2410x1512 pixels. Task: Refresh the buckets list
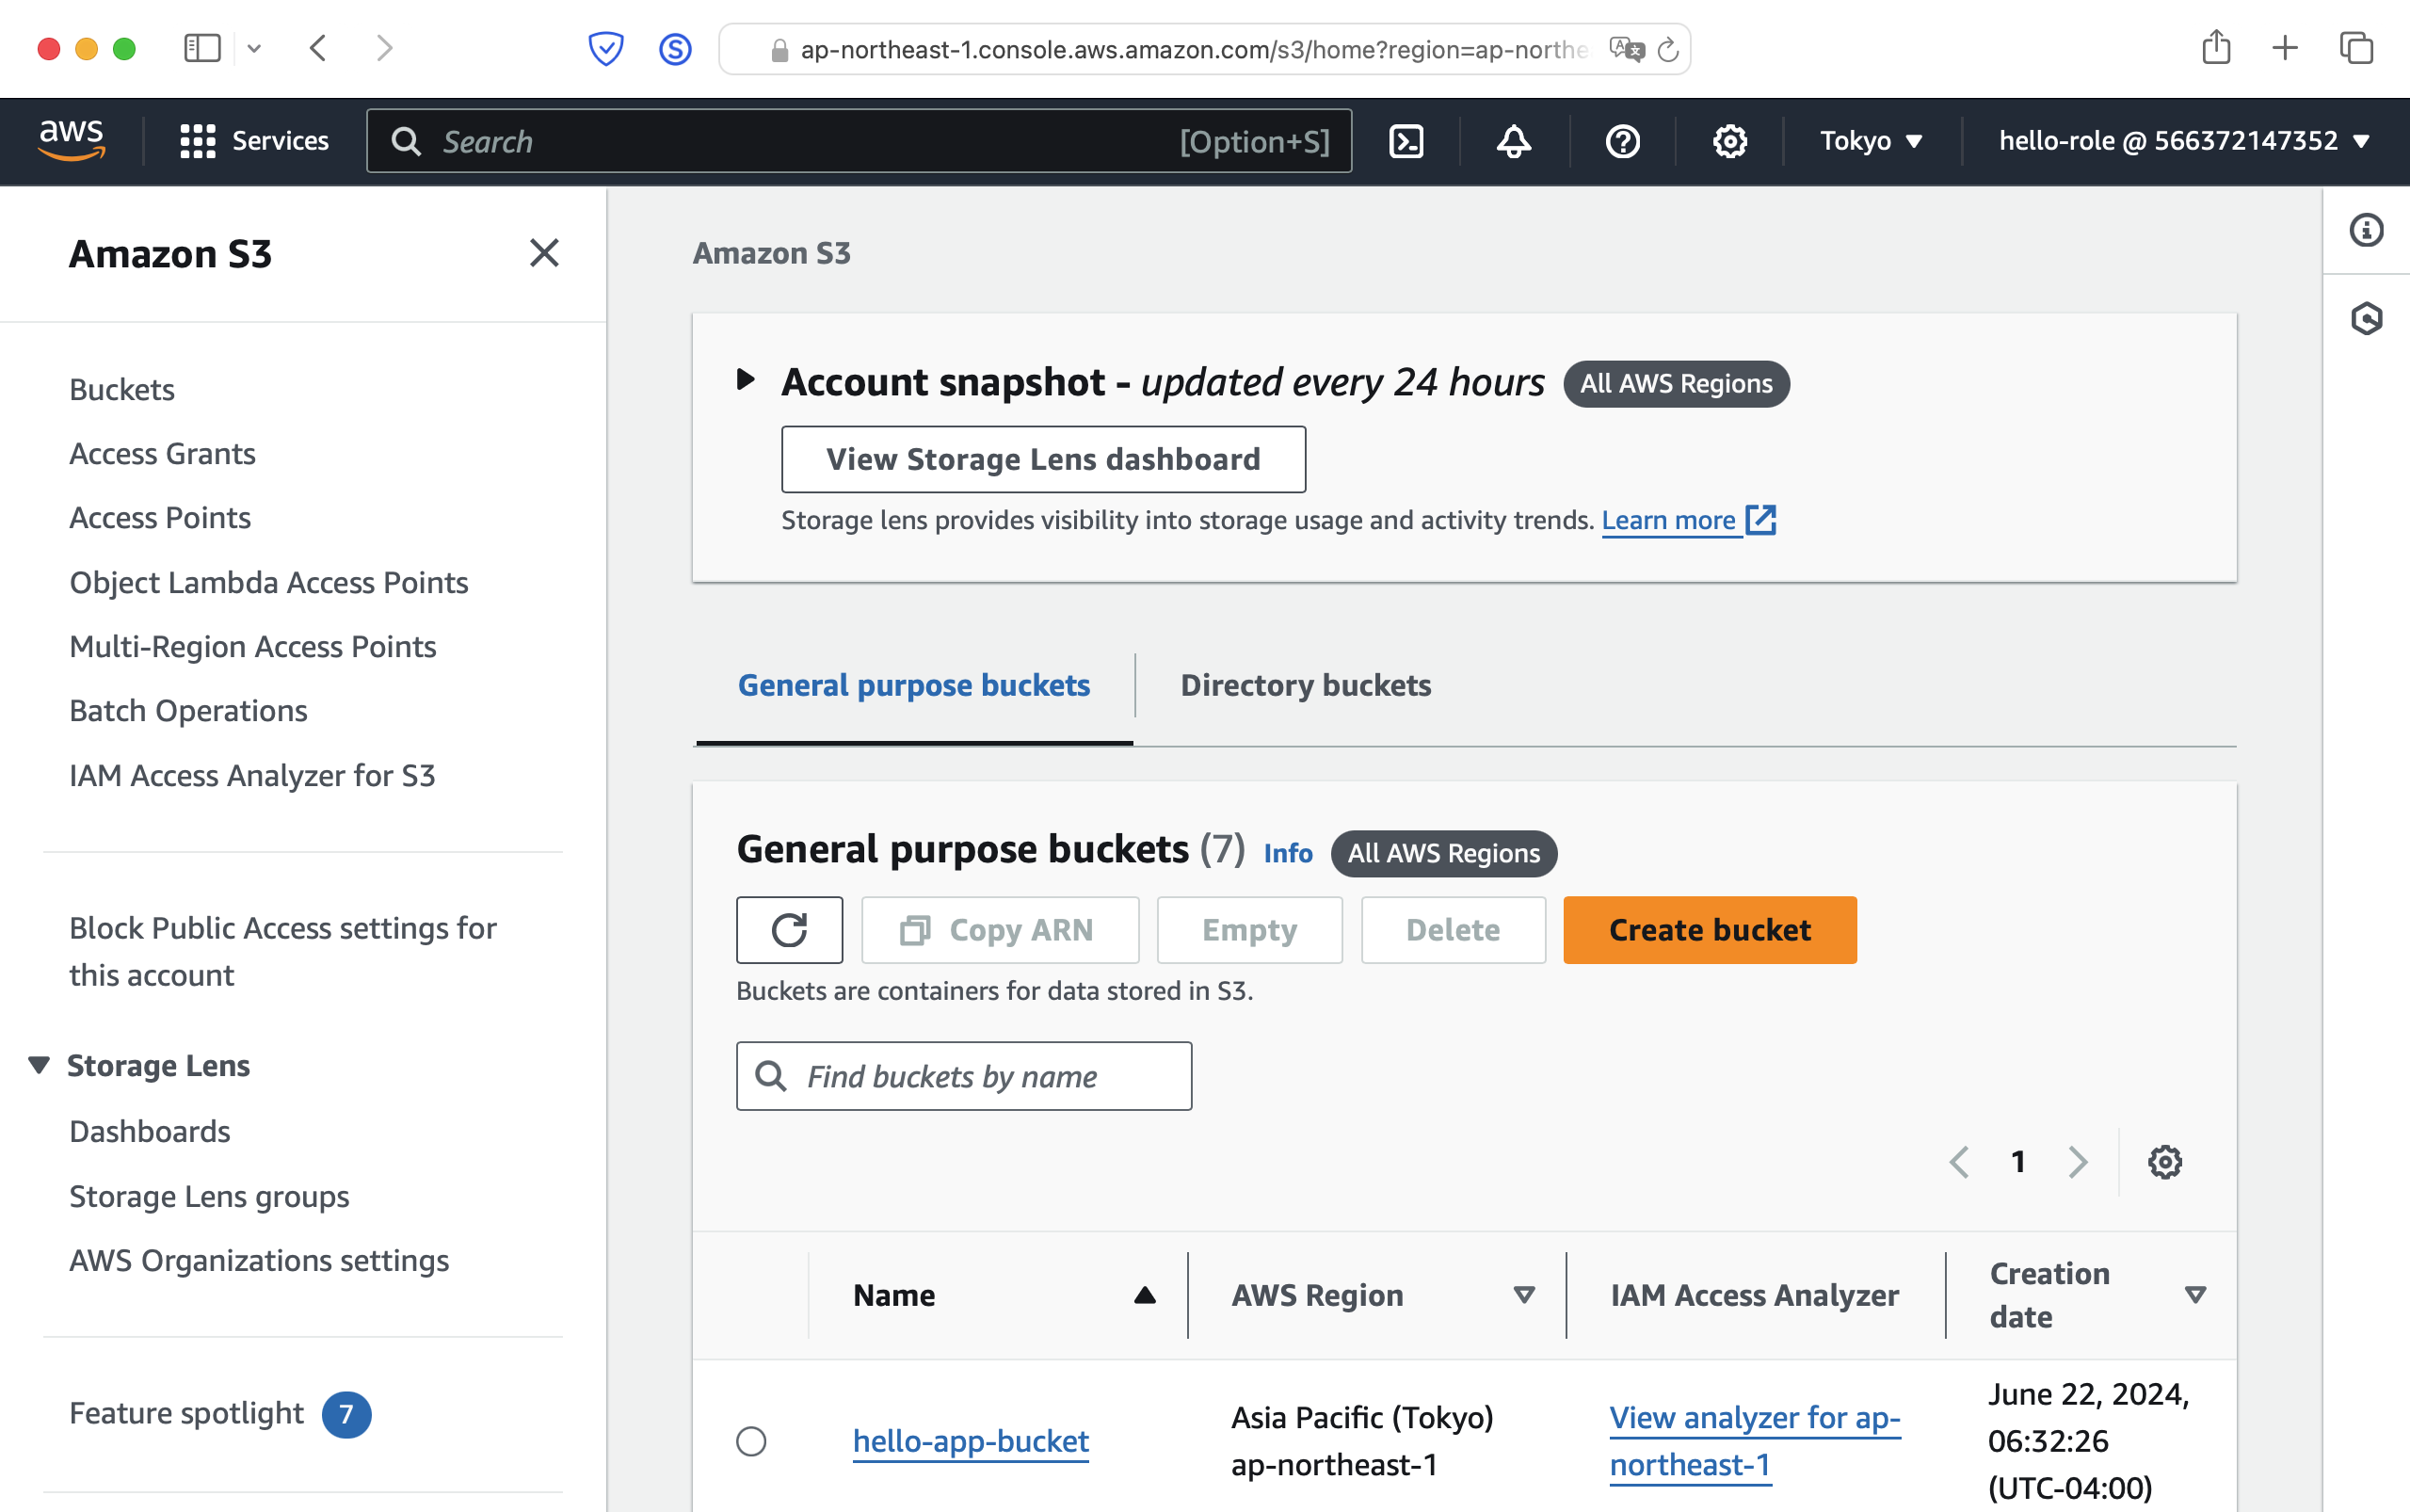[789, 930]
